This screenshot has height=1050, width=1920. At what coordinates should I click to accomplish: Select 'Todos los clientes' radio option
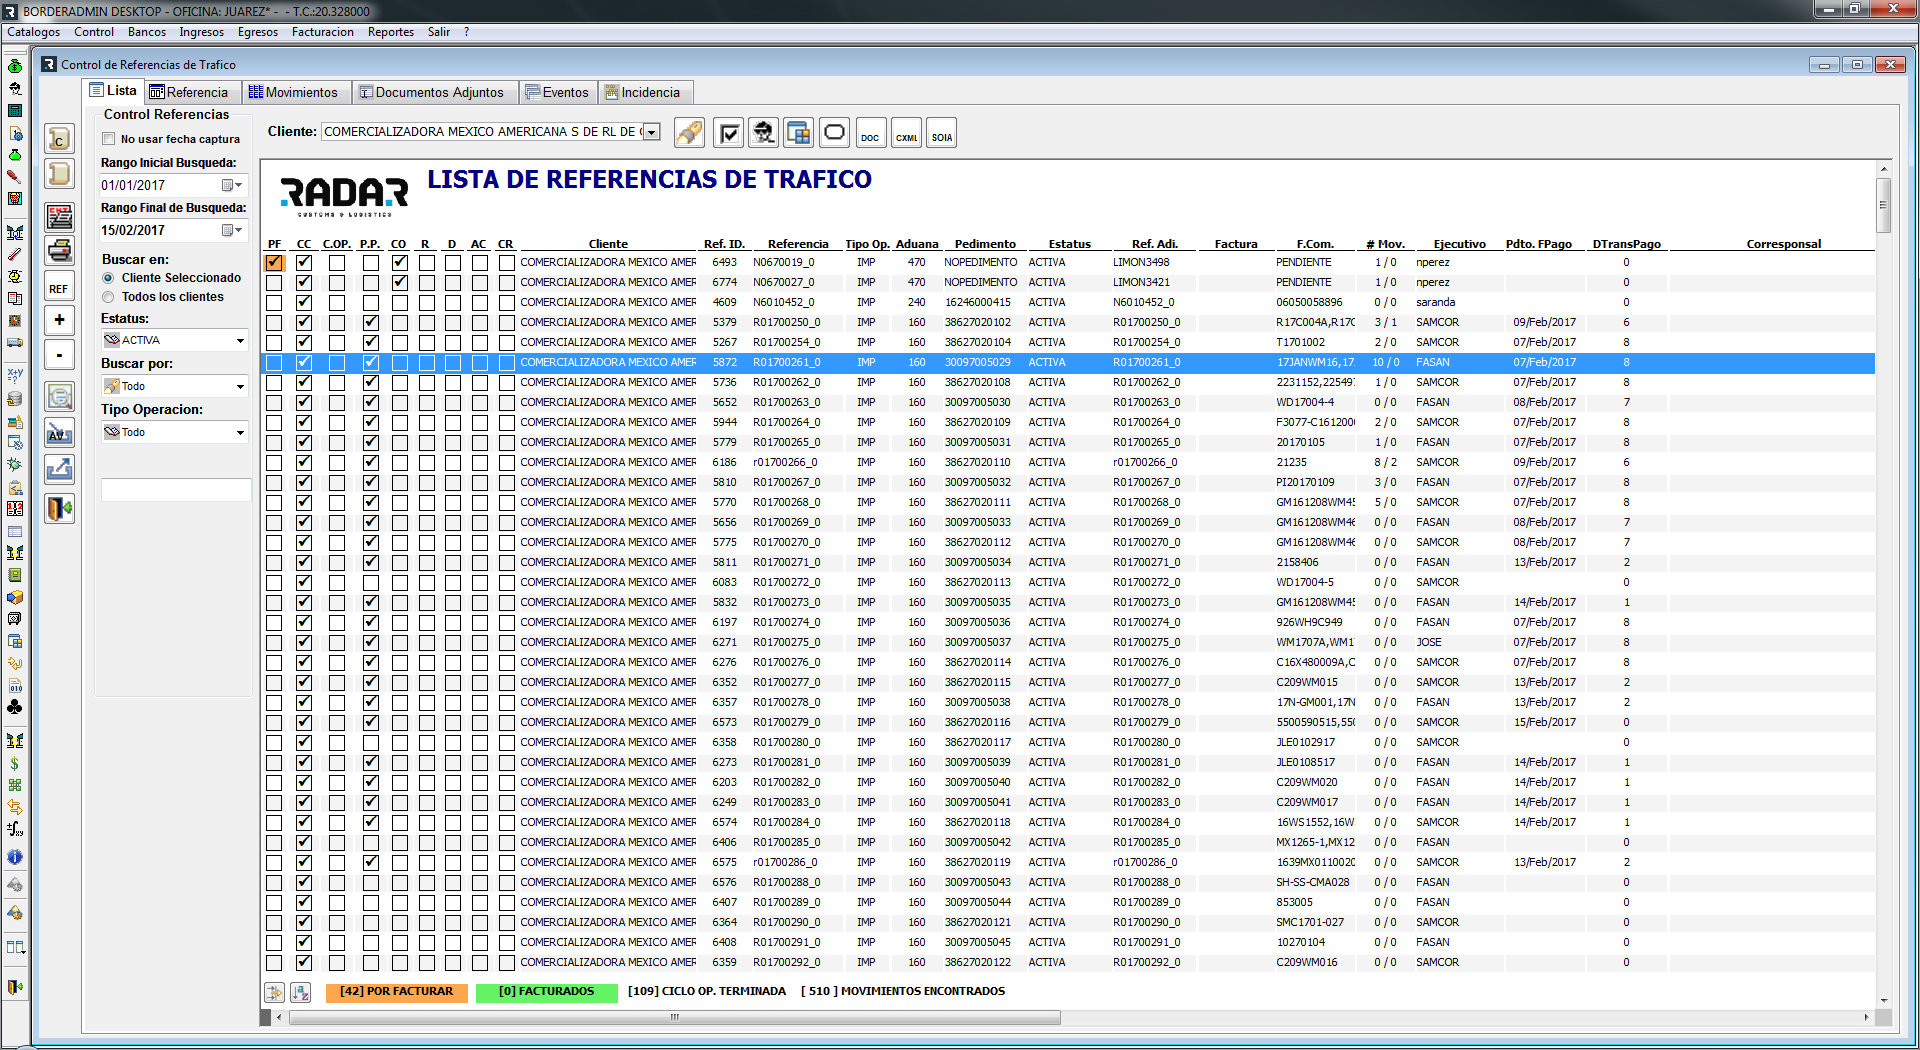pos(108,297)
